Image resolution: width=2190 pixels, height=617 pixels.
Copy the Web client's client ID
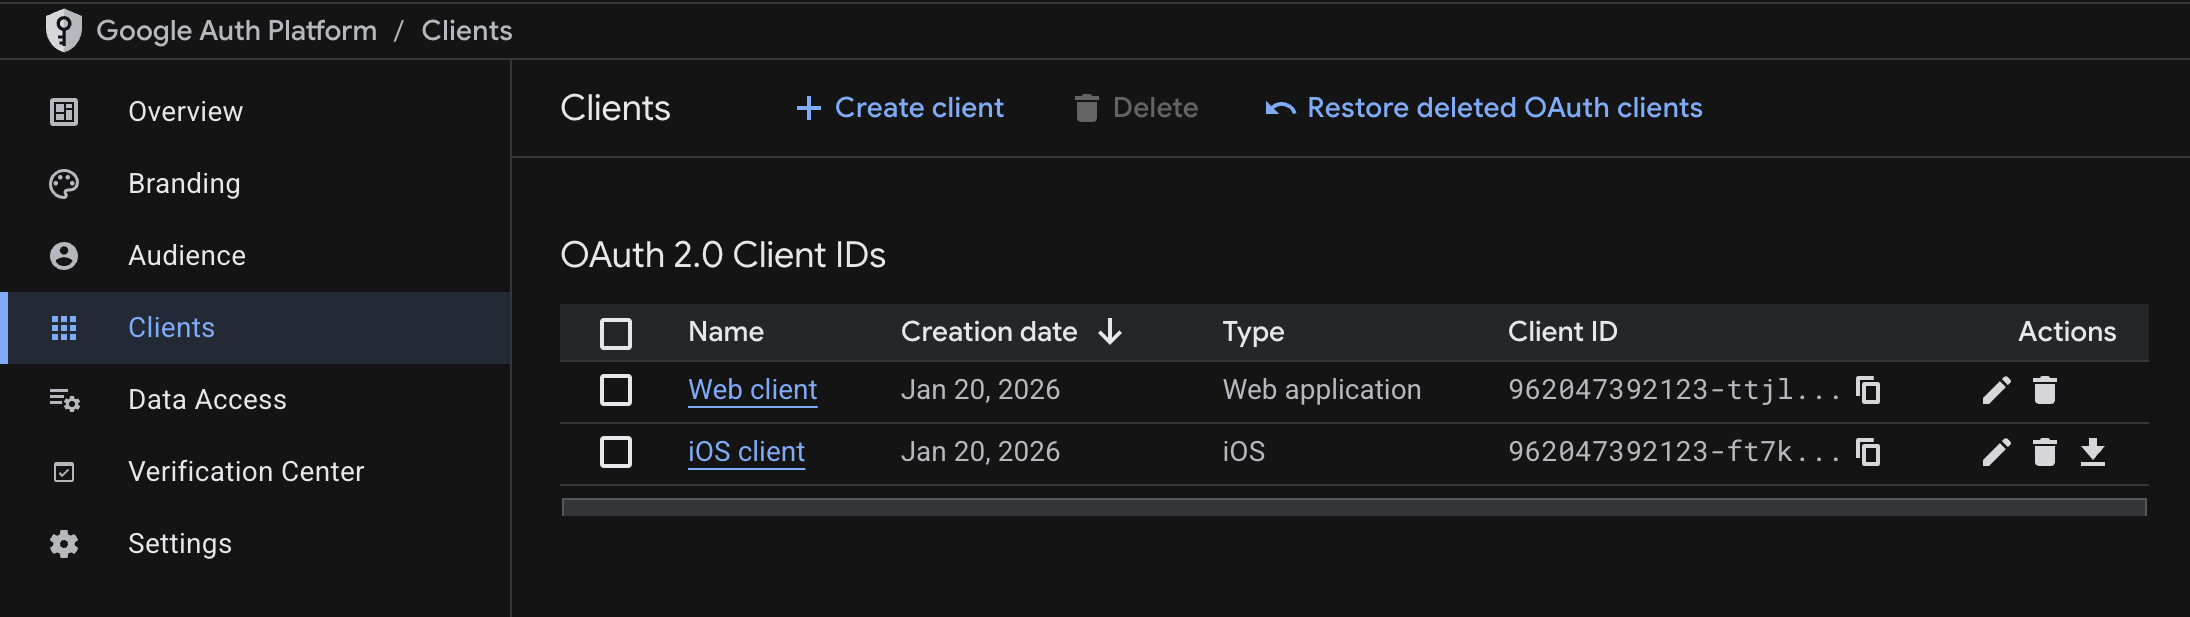coord(1868,390)
